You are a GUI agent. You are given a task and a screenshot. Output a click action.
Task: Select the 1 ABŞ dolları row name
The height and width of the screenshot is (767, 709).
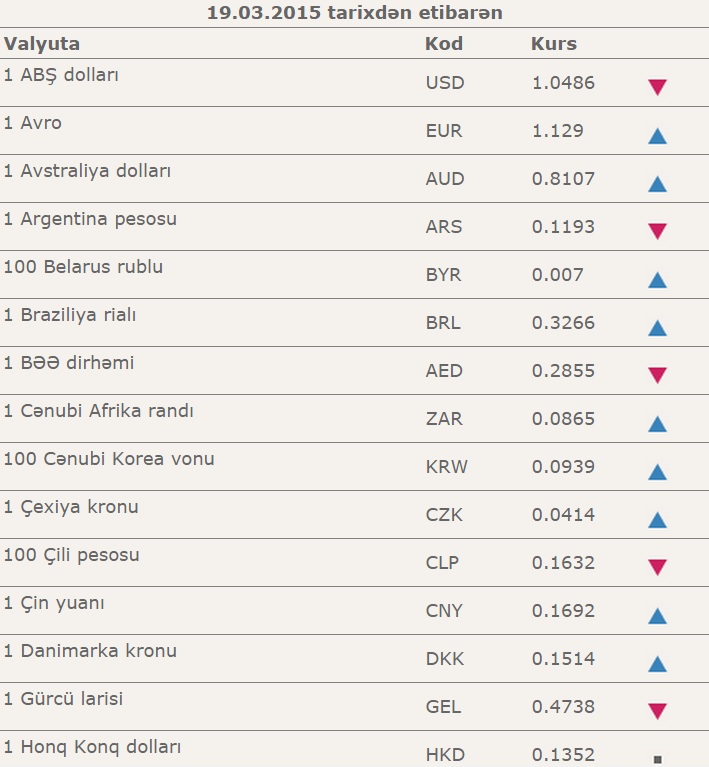pyautogui.click(x=62, y=75)
